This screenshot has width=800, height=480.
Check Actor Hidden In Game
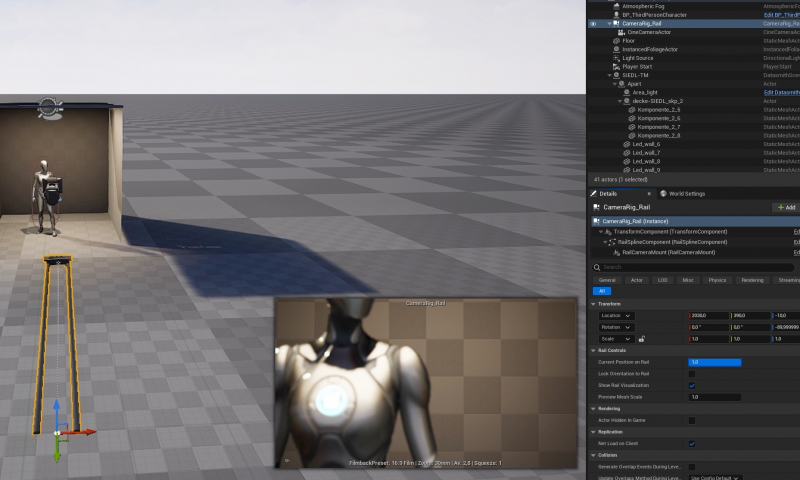click(x=692, y=420)
